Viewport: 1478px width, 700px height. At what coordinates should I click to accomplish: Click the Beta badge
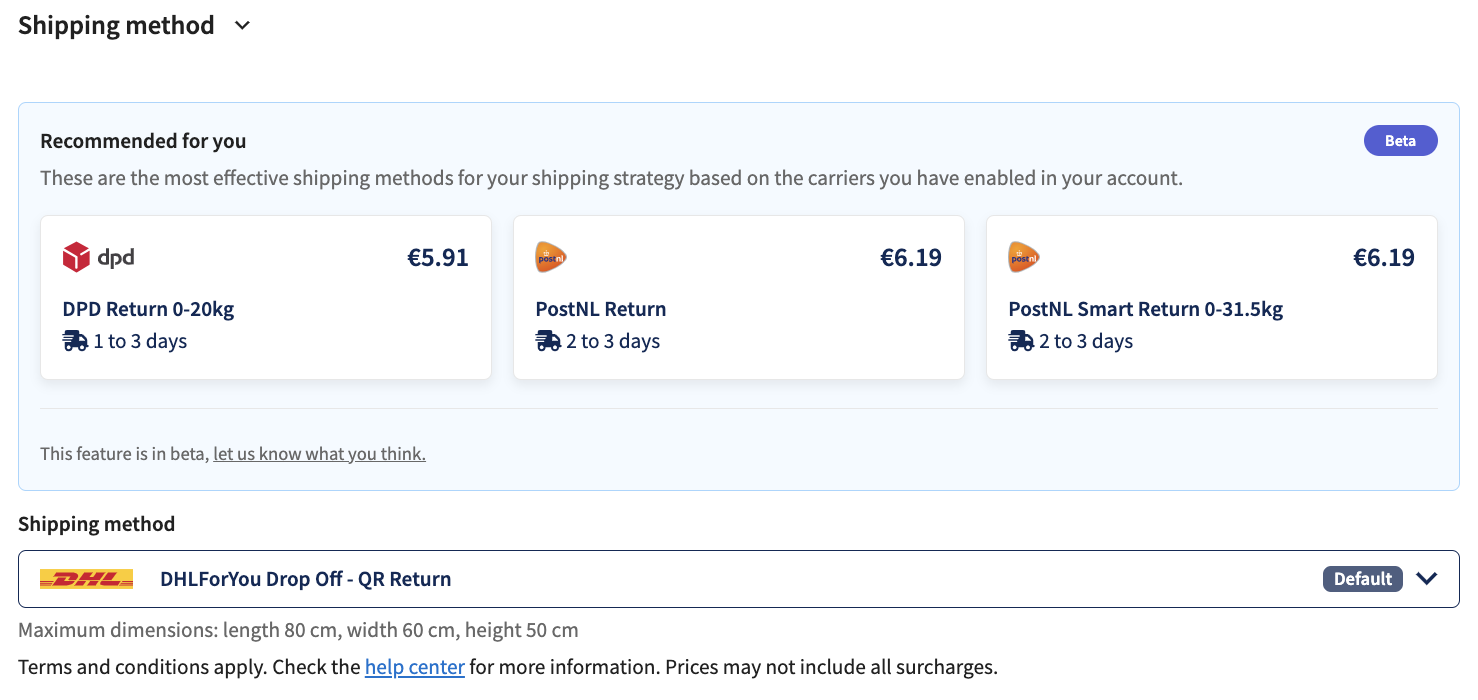[x=1401, y=141]
